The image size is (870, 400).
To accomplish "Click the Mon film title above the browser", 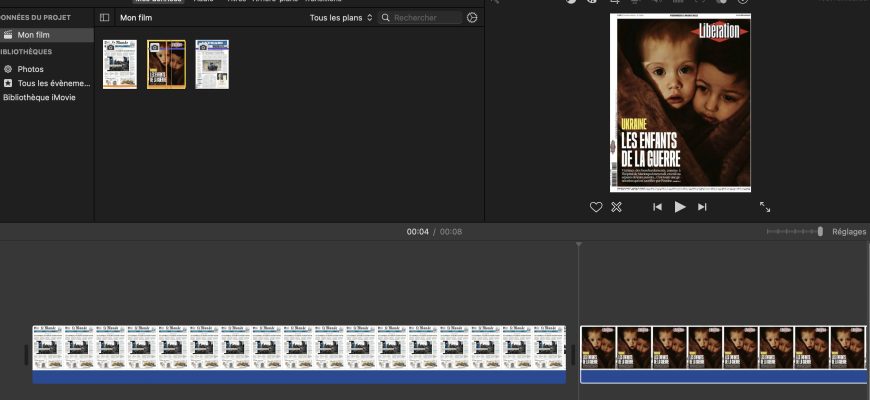I will tap(136, 18).
